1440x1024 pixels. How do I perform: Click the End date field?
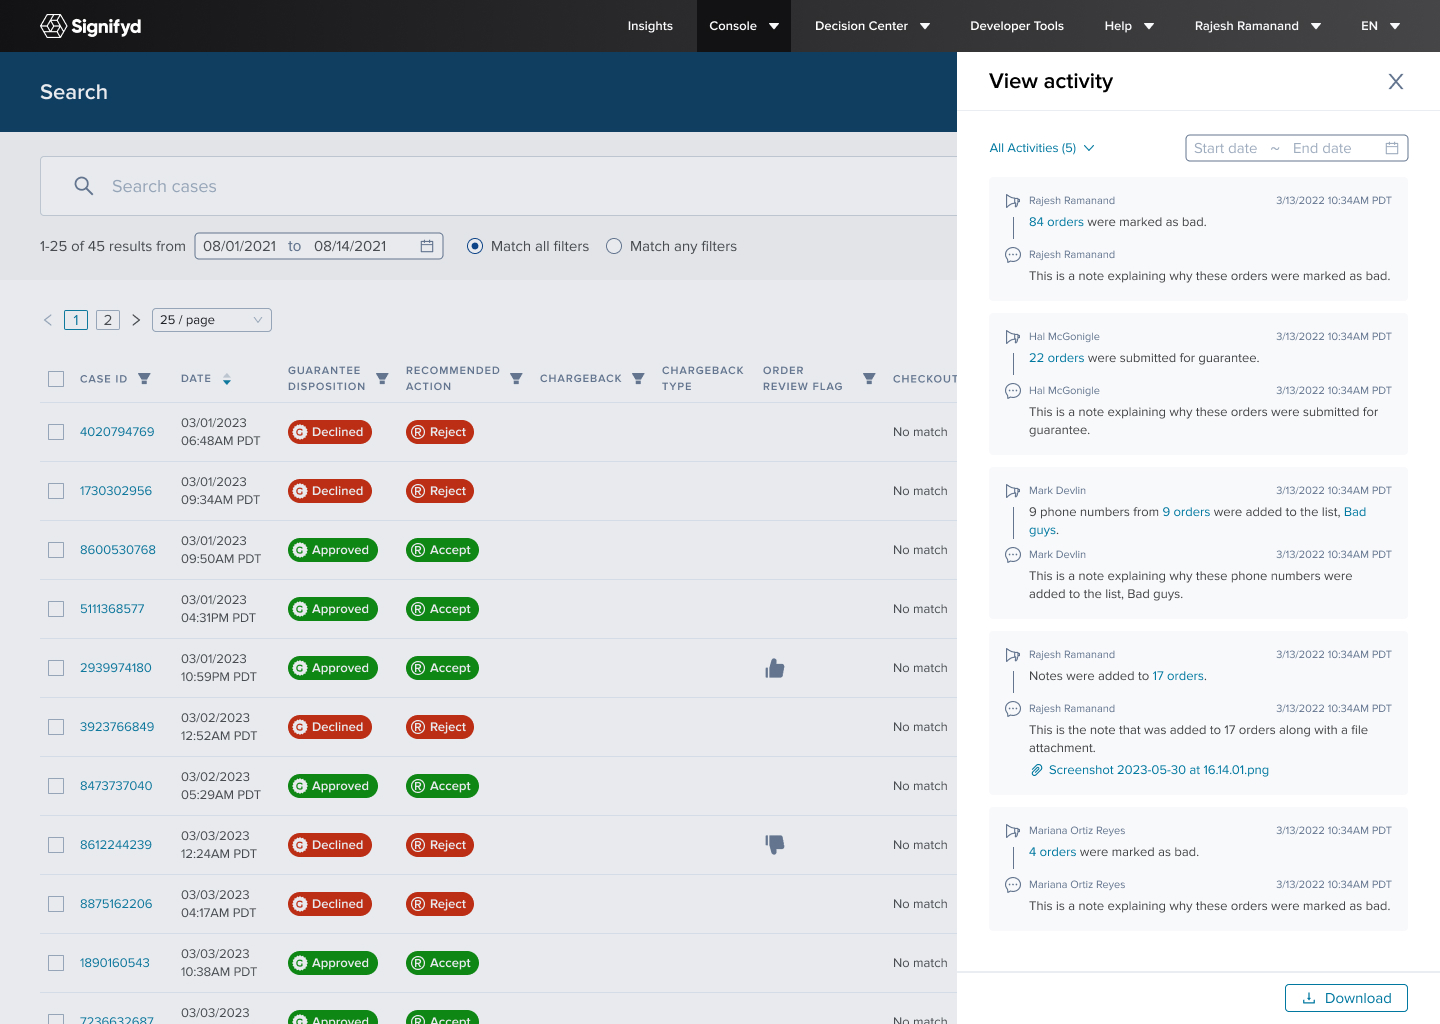click(x=1322, y=148)
